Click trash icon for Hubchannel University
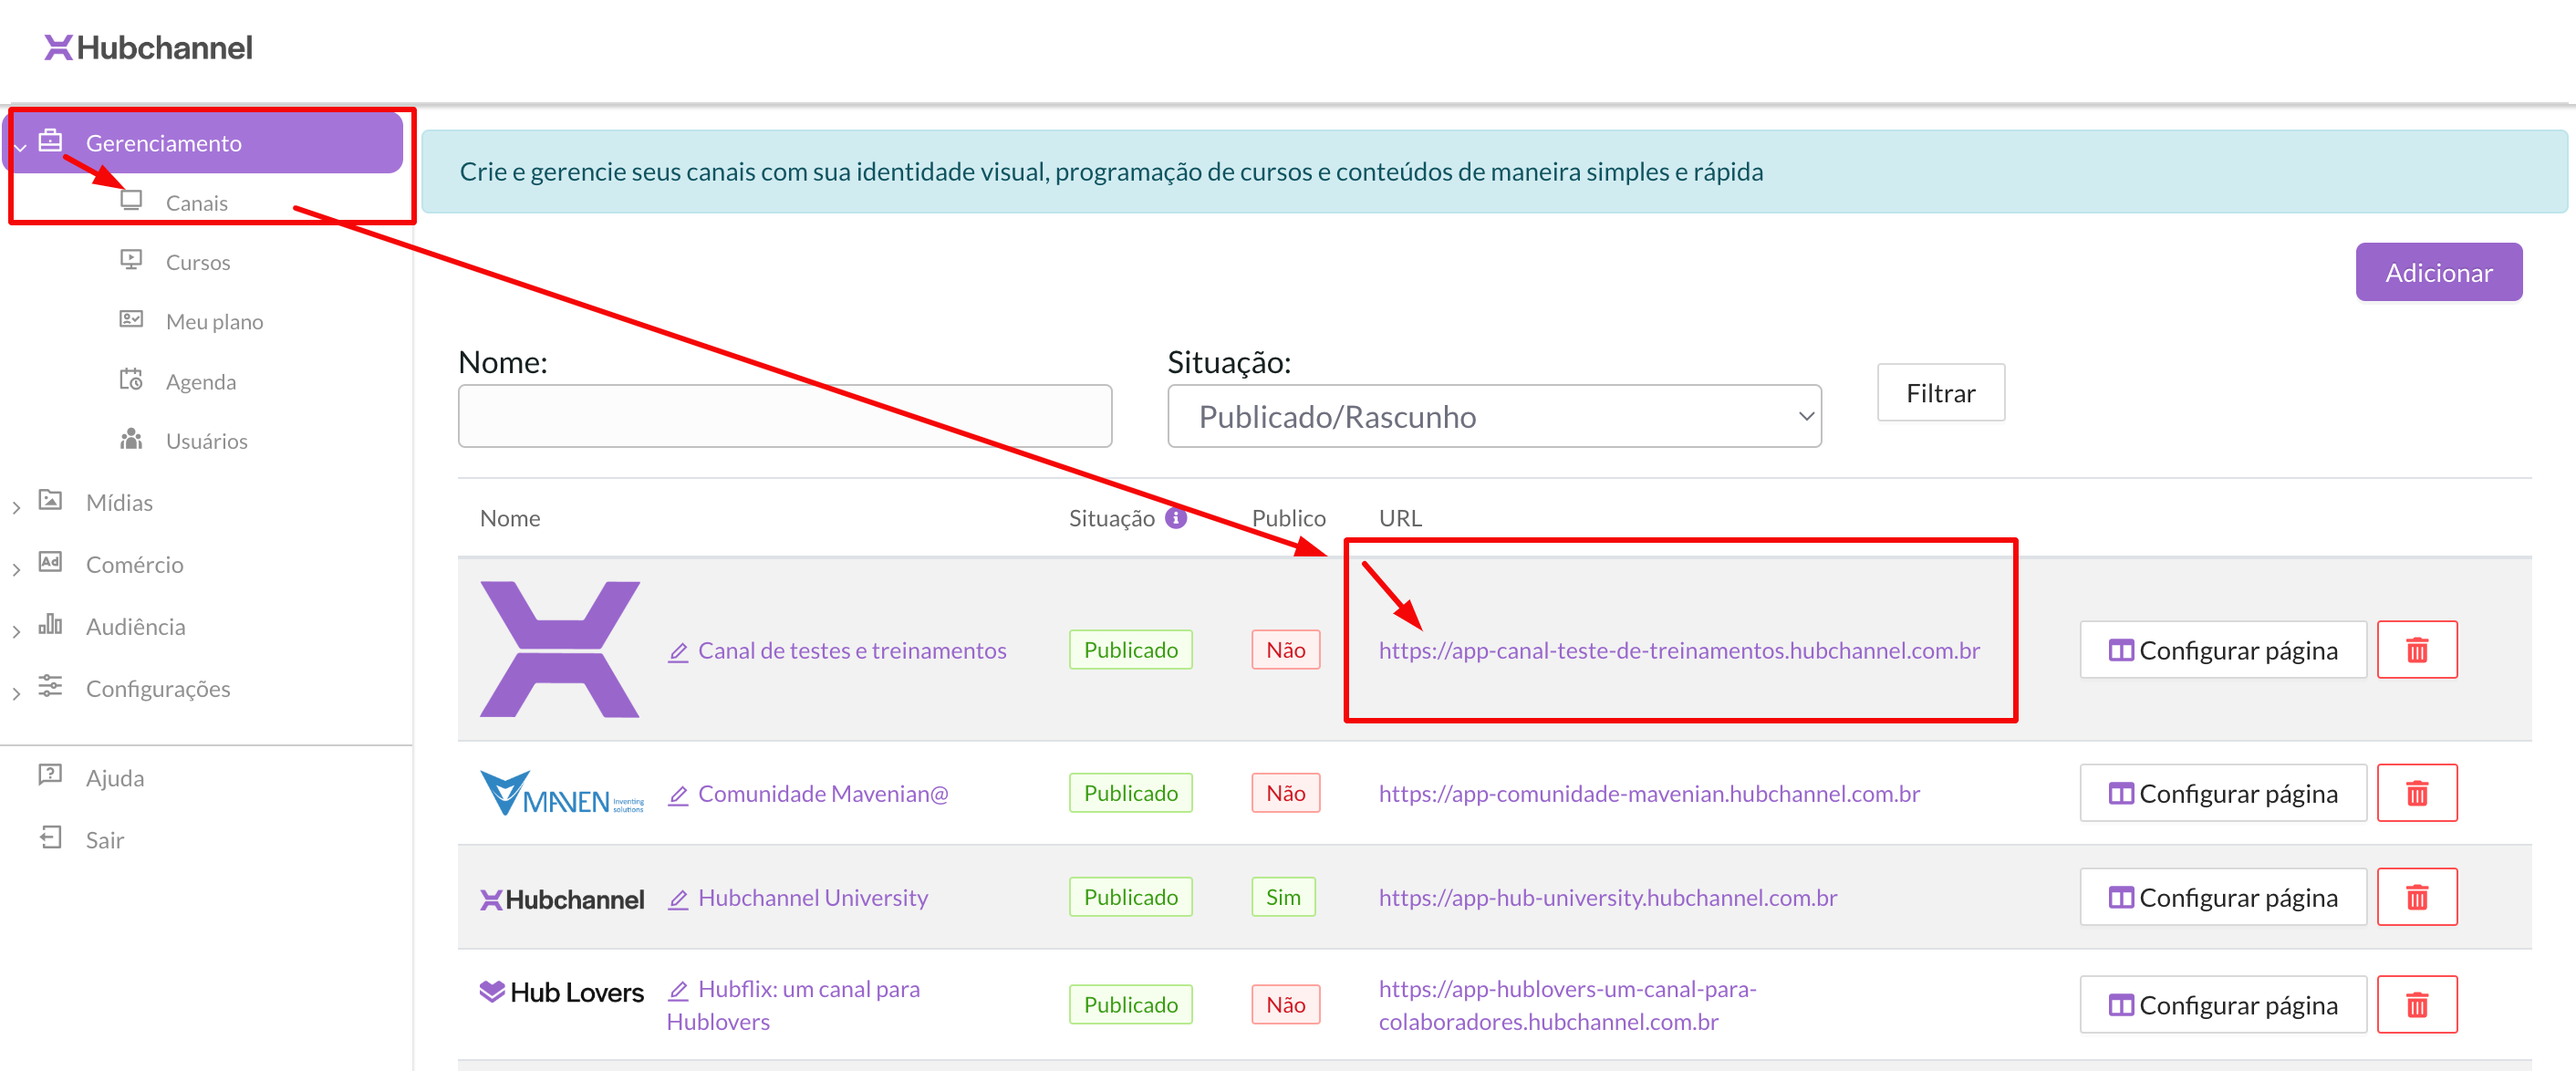This screenshot has height=1071, width=2576. click(x=2416, y=898)
